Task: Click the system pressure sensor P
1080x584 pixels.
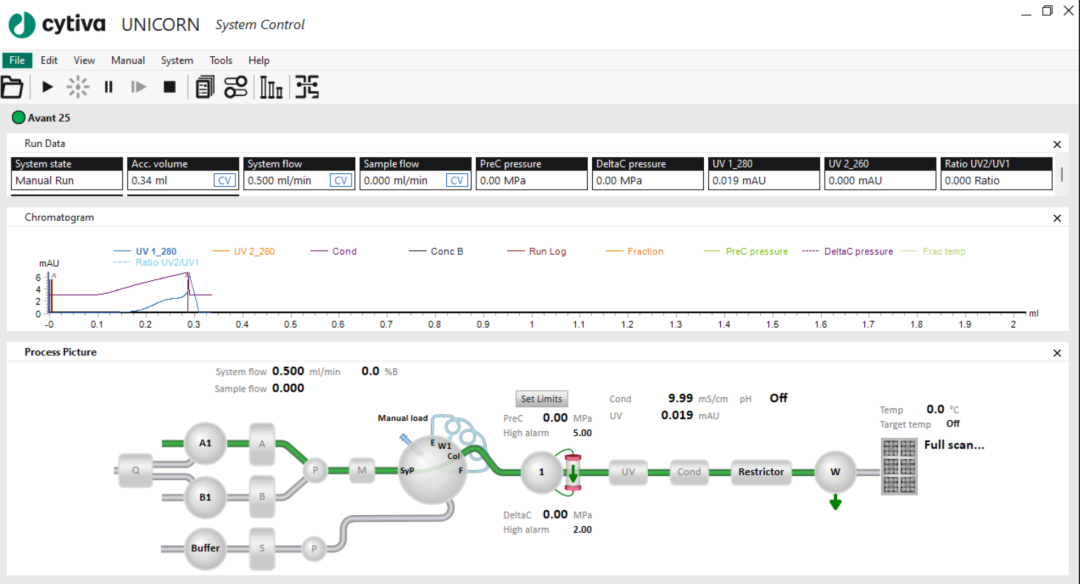Action: coord(315,470)
